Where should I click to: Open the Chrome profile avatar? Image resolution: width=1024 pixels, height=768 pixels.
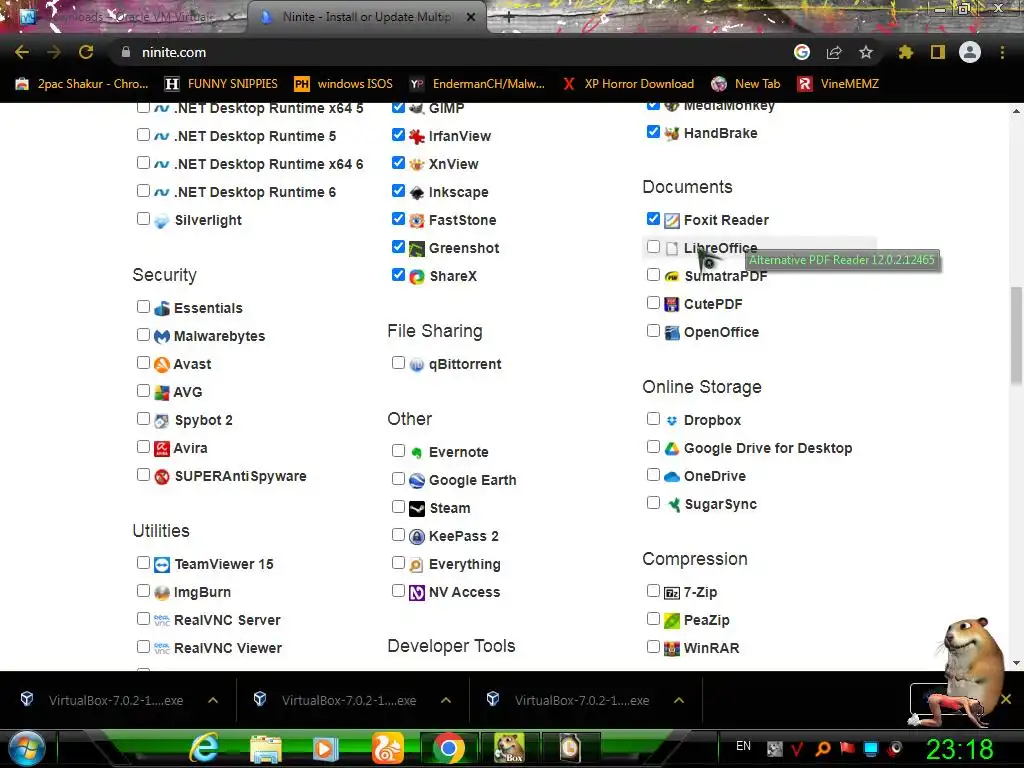[970, 52]
